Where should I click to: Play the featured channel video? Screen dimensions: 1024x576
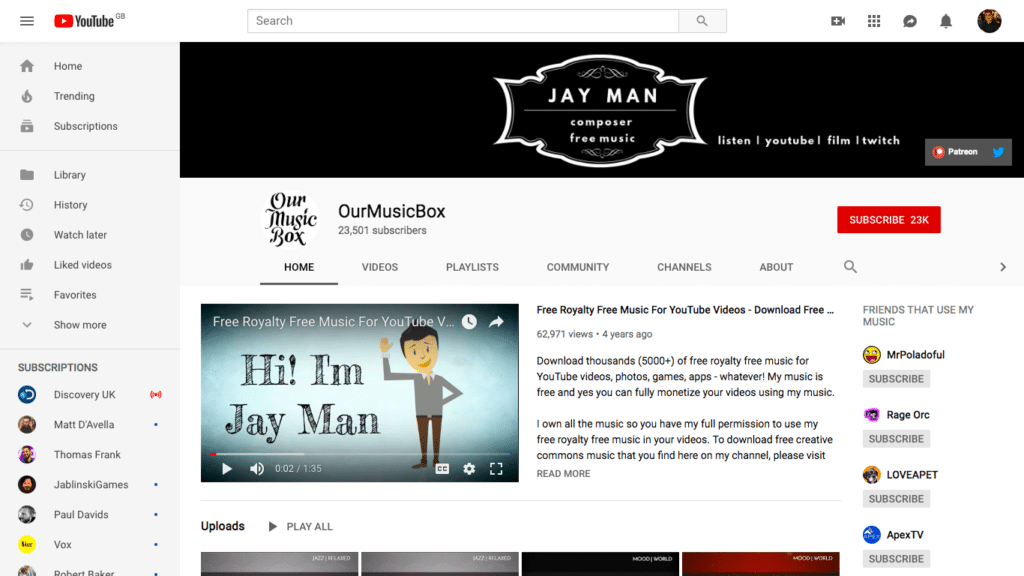(x=227, y=469)
